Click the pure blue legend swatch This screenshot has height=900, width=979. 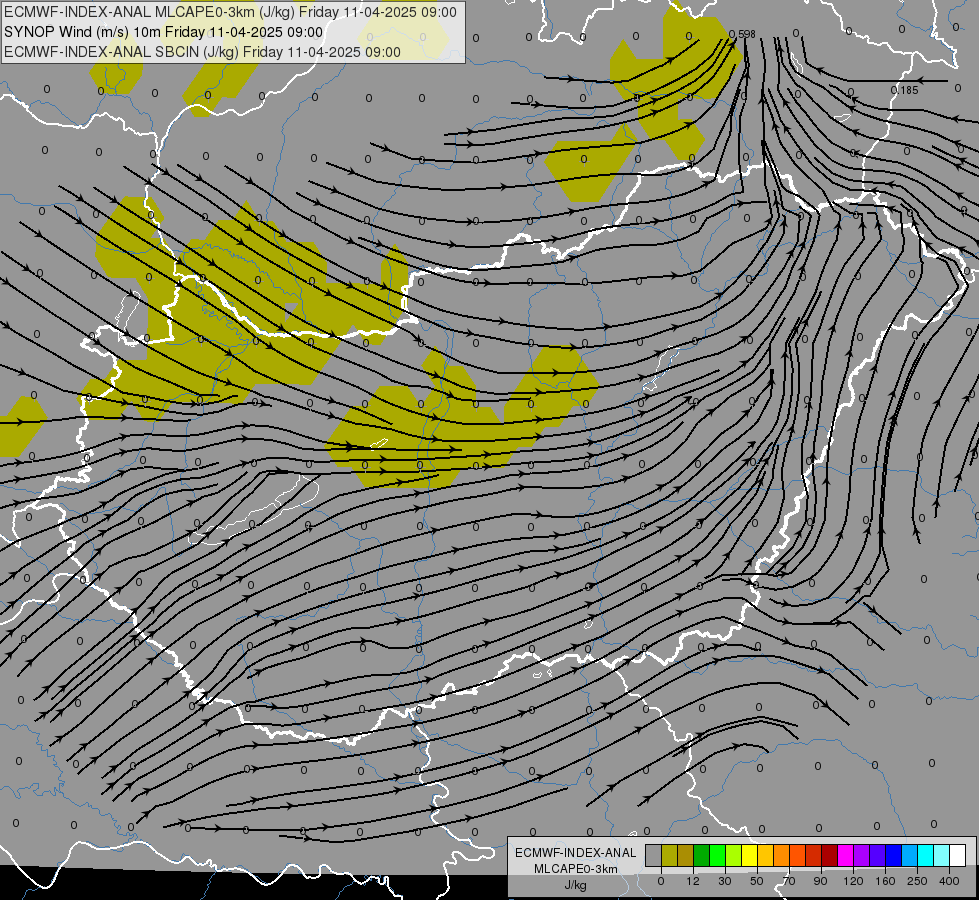893,855
